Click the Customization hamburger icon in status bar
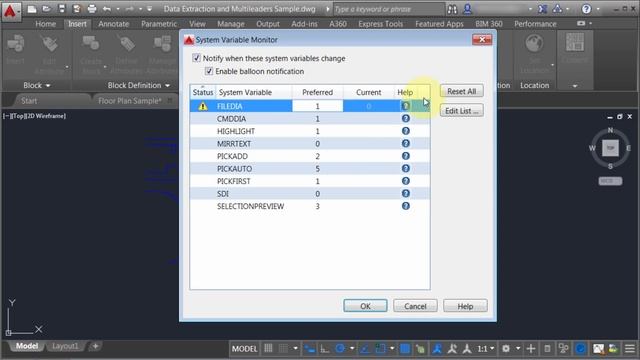640x360 pixels. pyautogui.click(x=629, y=349)
